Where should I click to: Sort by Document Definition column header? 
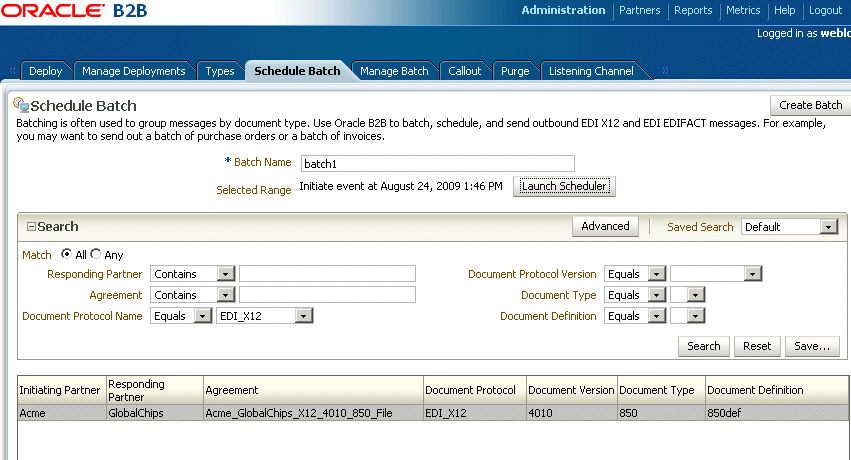pos(777,390)
